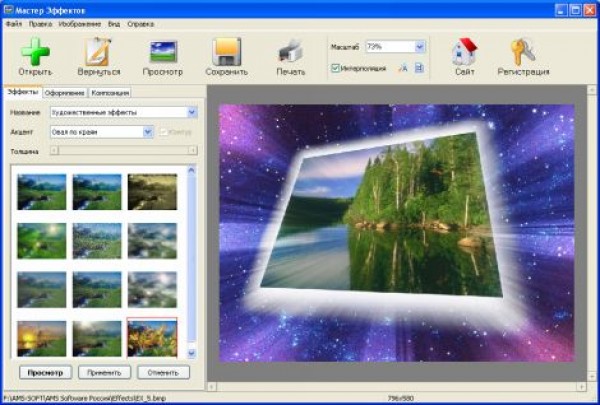Open the Сайт house icon

(x=463, y=52)
